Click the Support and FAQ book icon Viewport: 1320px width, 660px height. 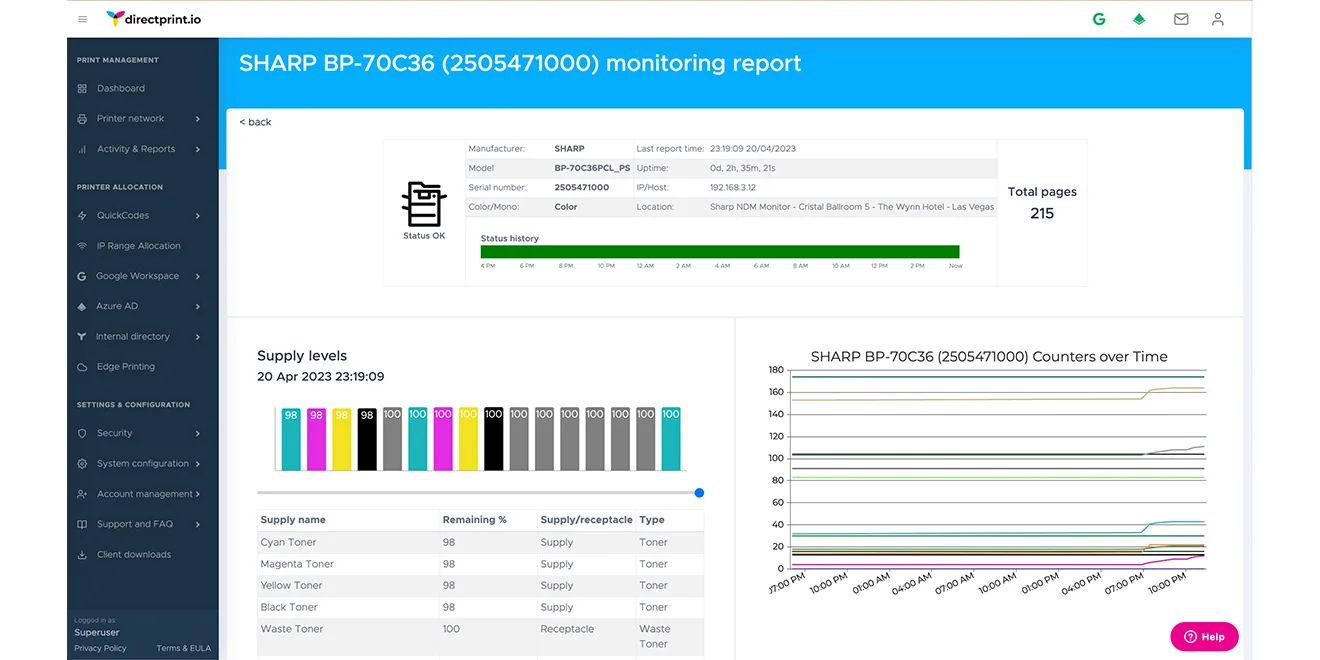coord(82,524)
